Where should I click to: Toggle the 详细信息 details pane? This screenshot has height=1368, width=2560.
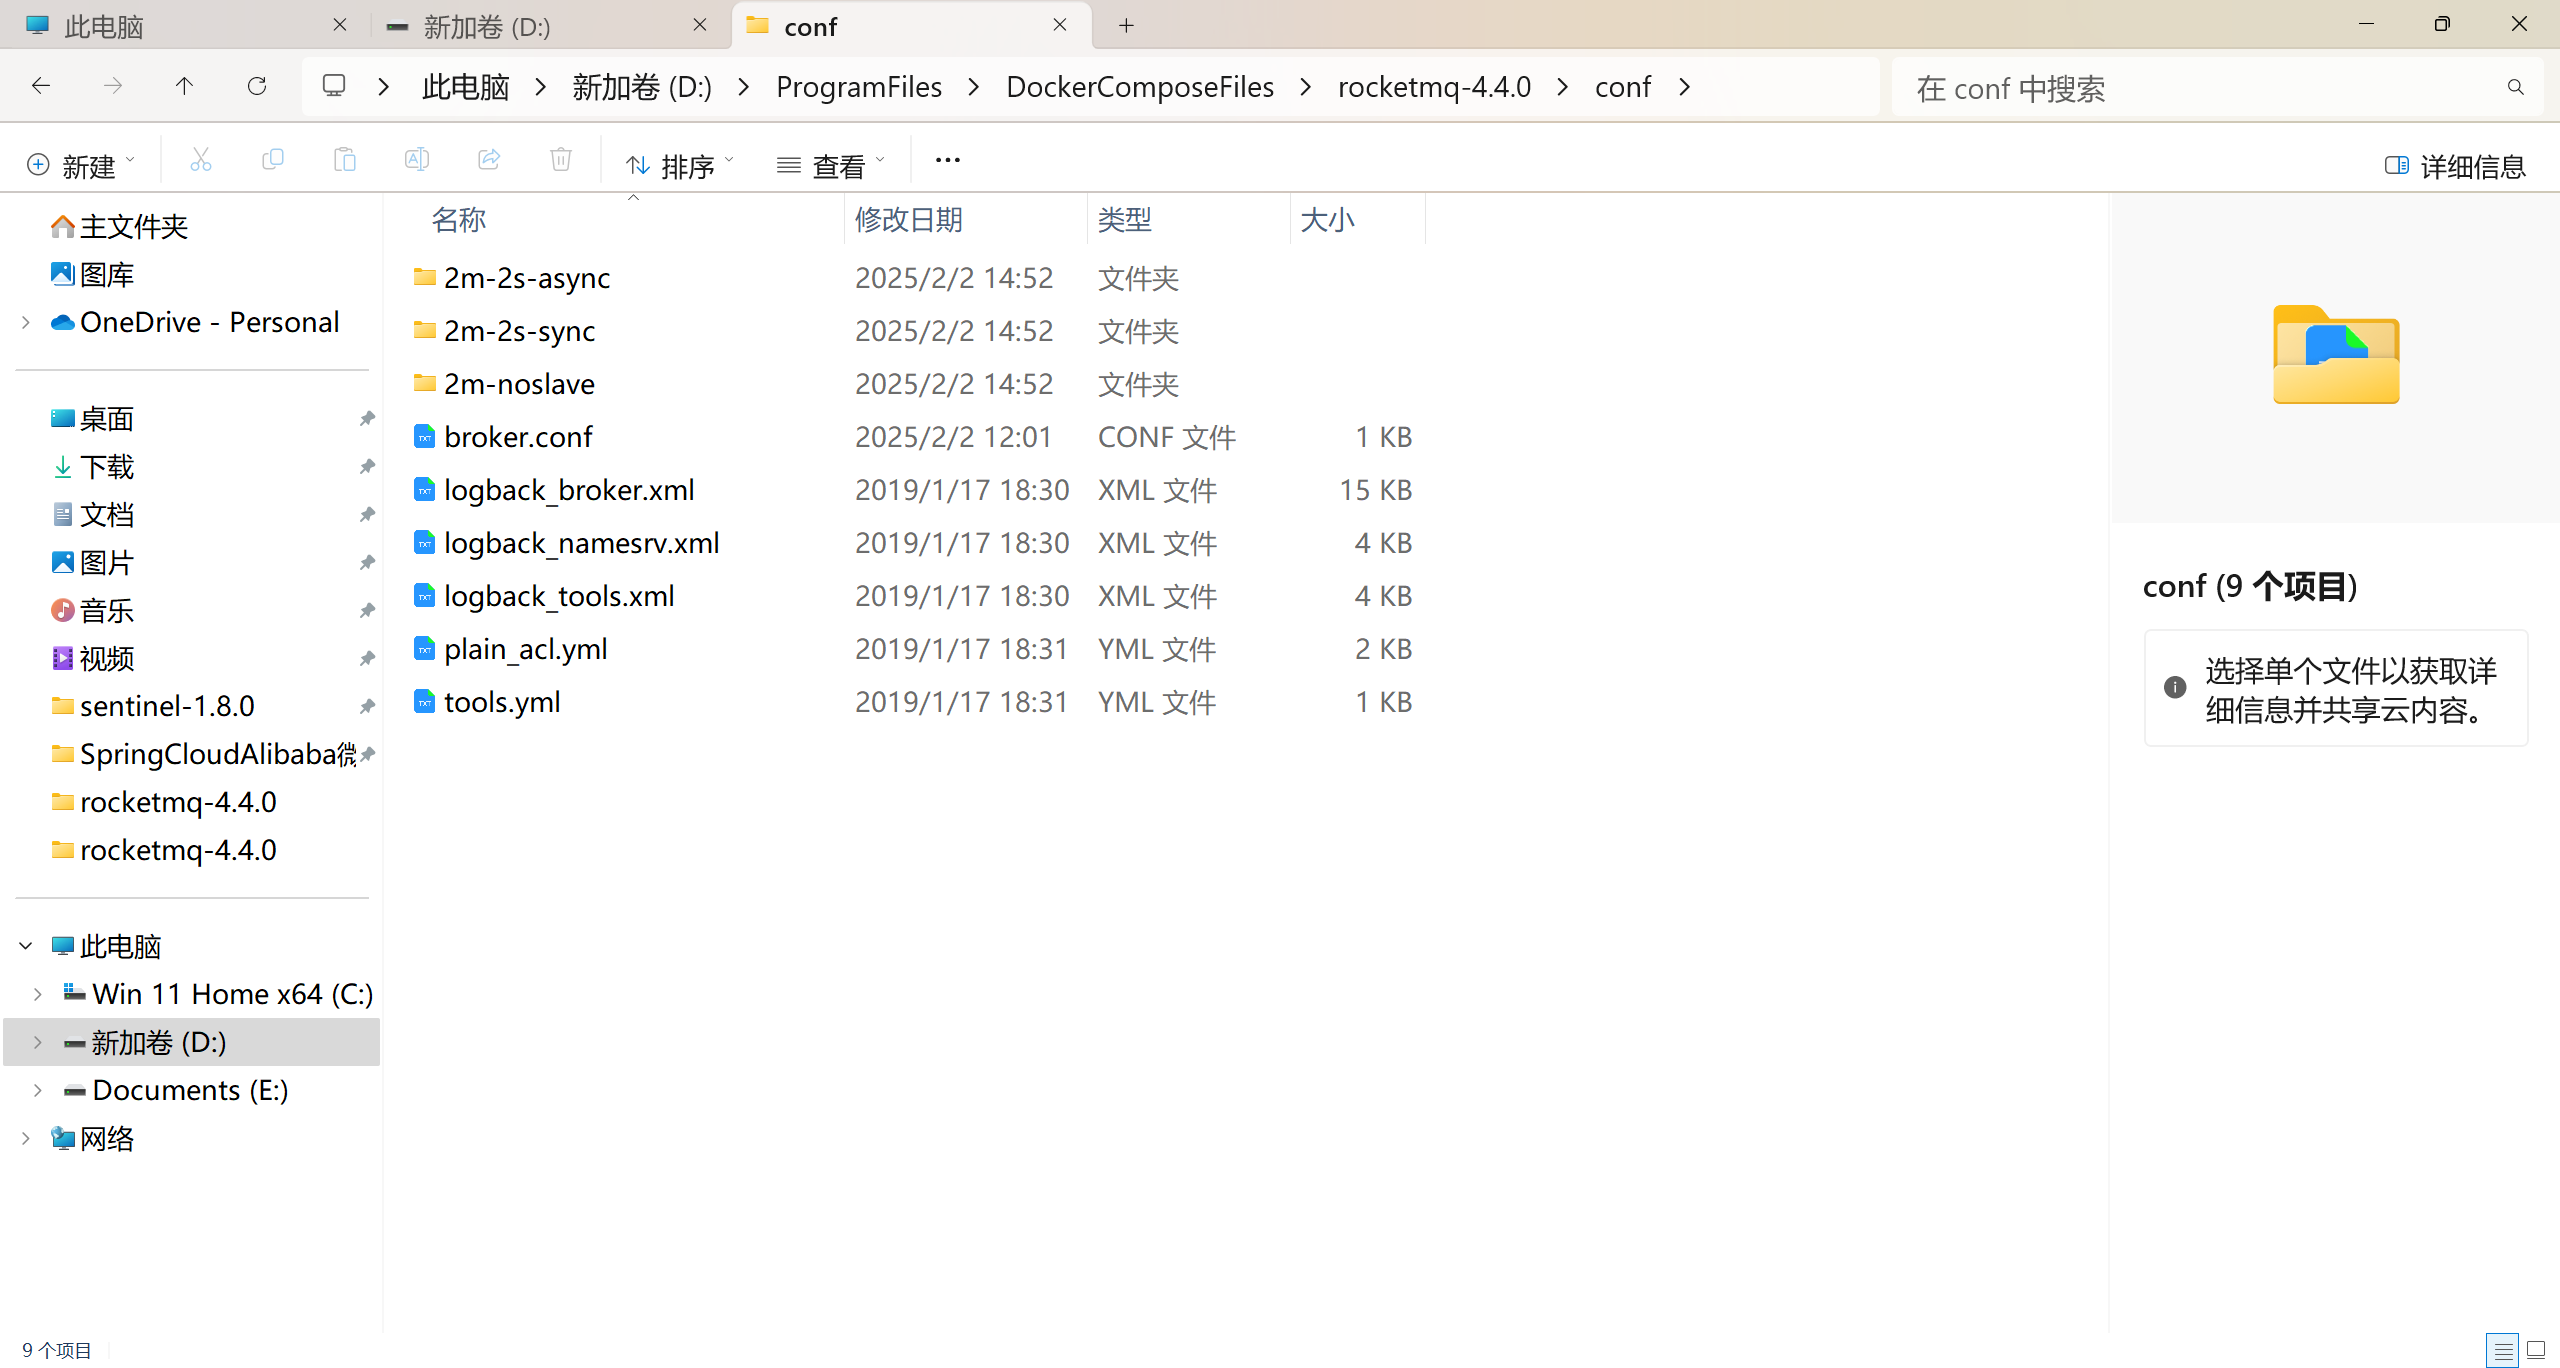click(2456, 166)
